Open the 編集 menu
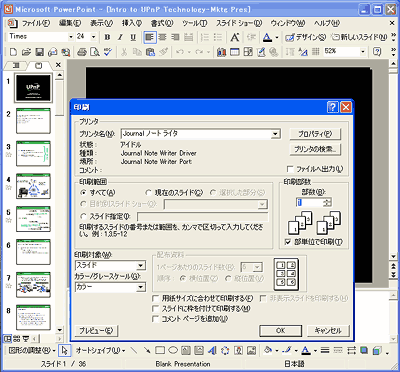Screen dimensions: 400x372 click(70, 23)
